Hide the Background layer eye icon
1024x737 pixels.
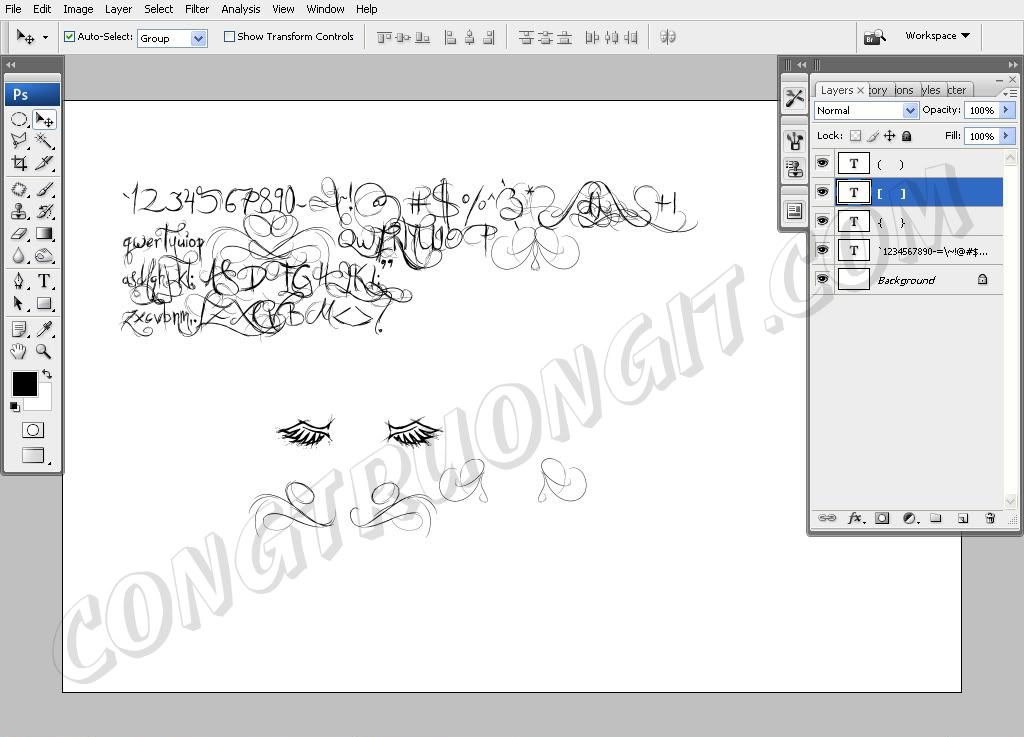(822, 280)
